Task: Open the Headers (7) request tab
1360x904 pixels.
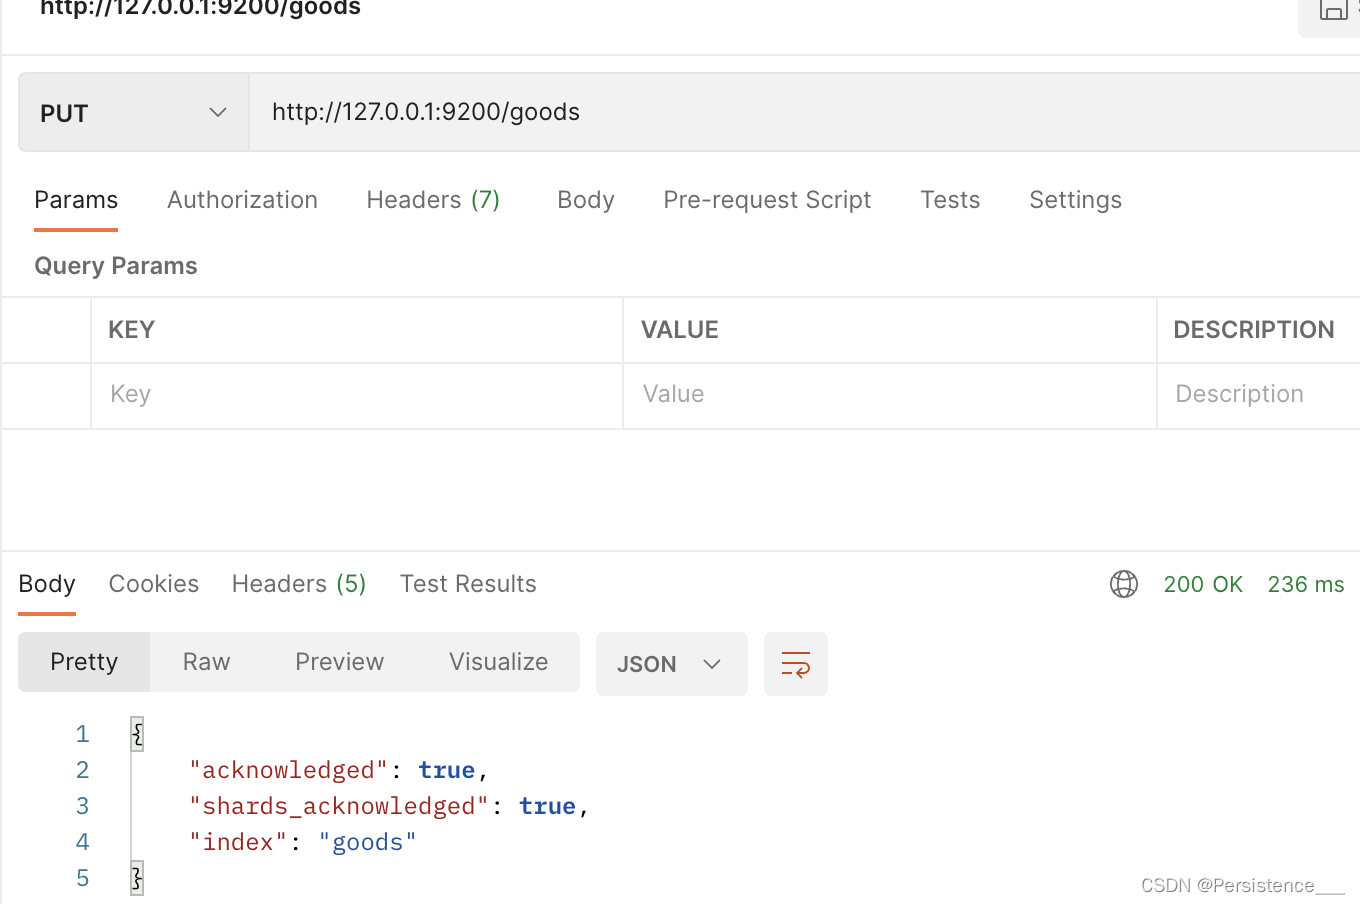Action: (433, 200)
